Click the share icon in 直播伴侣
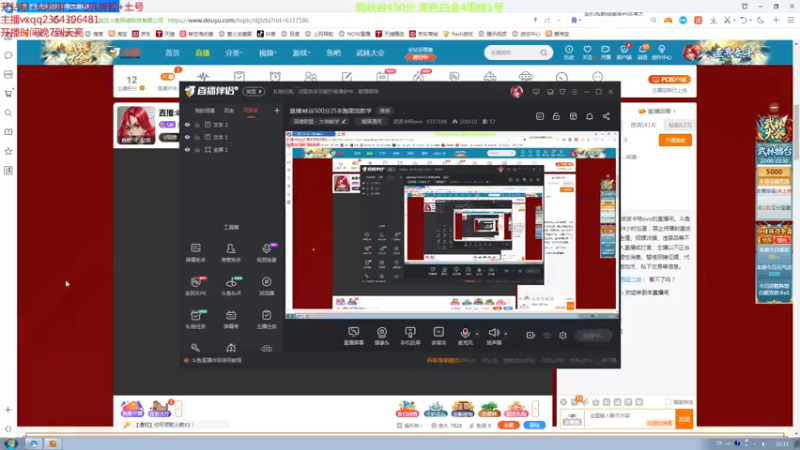 606,116
